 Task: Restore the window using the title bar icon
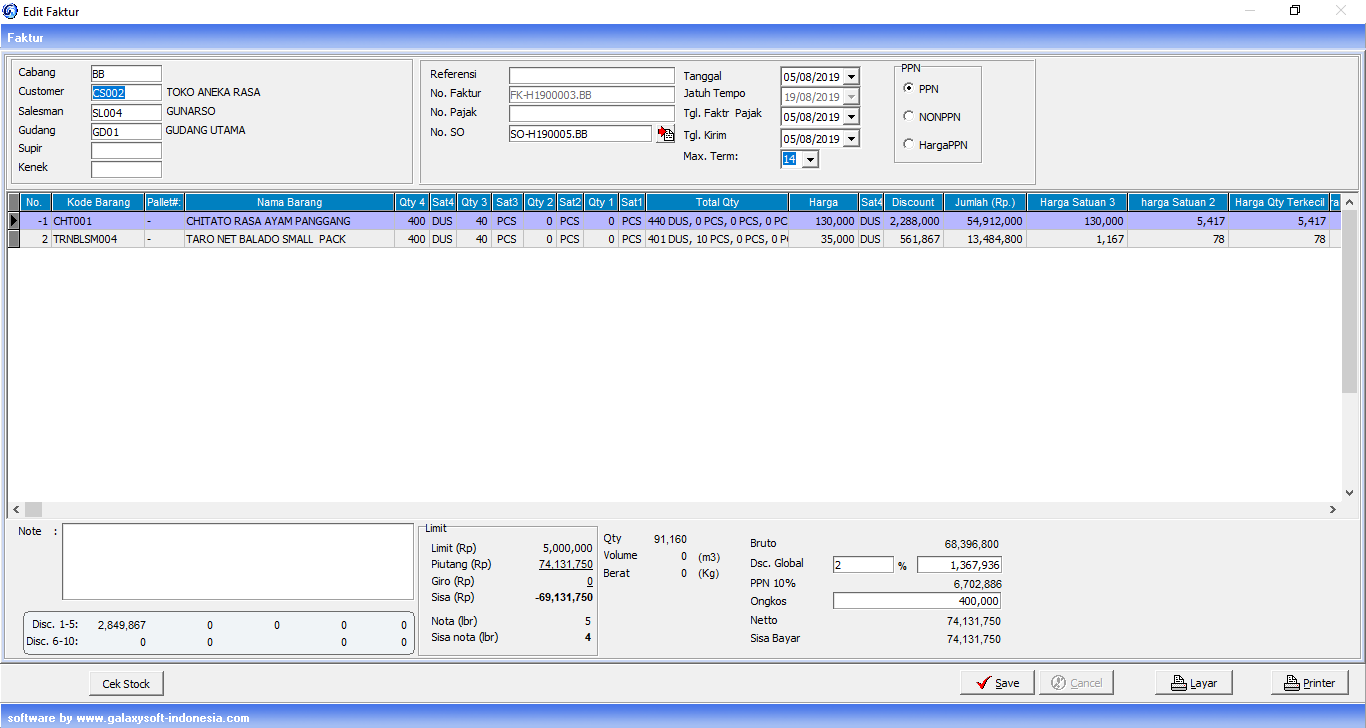click(1294, 11)
